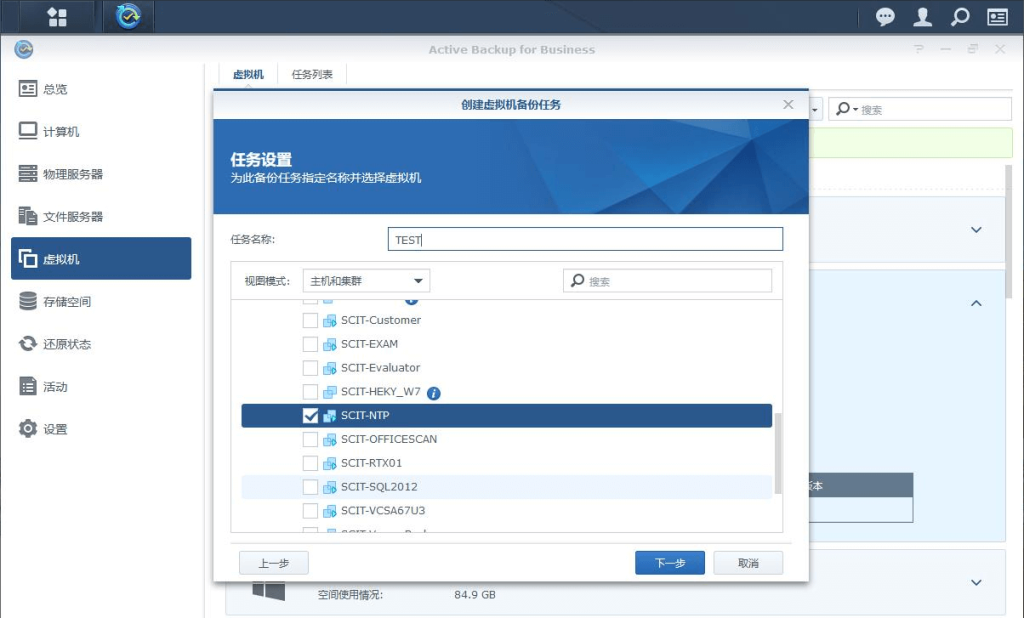This screenshot has width=1024, height=618.
Task: Select the SCIT-RTX01 row text
Action: [371, 463]
